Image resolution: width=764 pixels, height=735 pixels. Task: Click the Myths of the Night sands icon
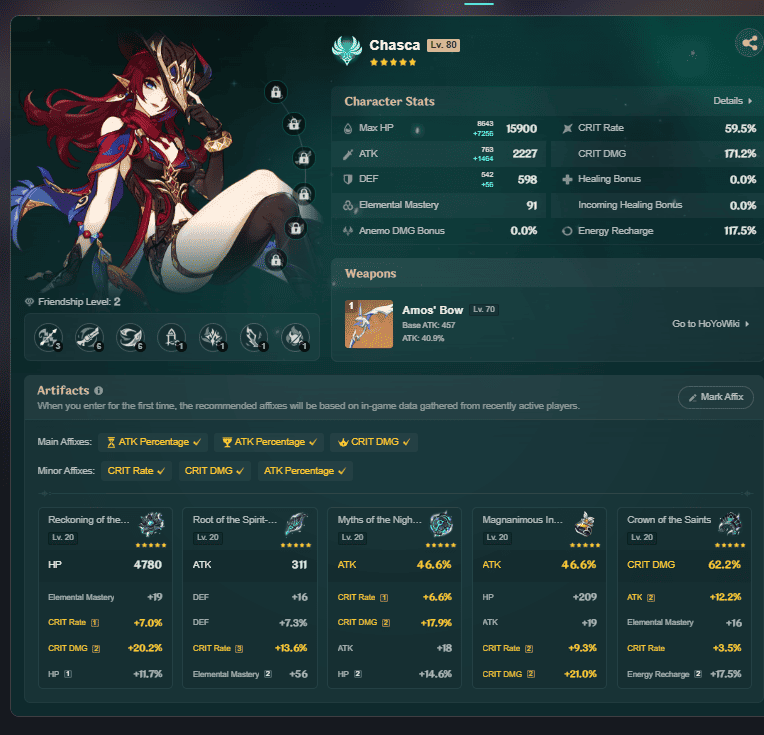coord(441,524)
